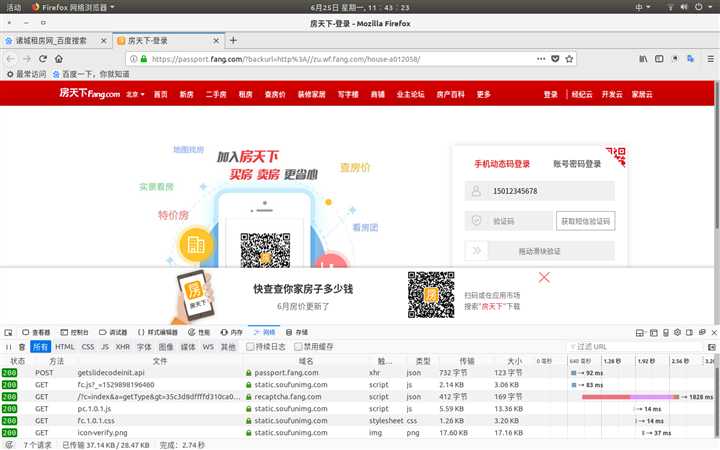Filter requests by WS
Screen dimensions: 720x450
click(x=208, y=347)
